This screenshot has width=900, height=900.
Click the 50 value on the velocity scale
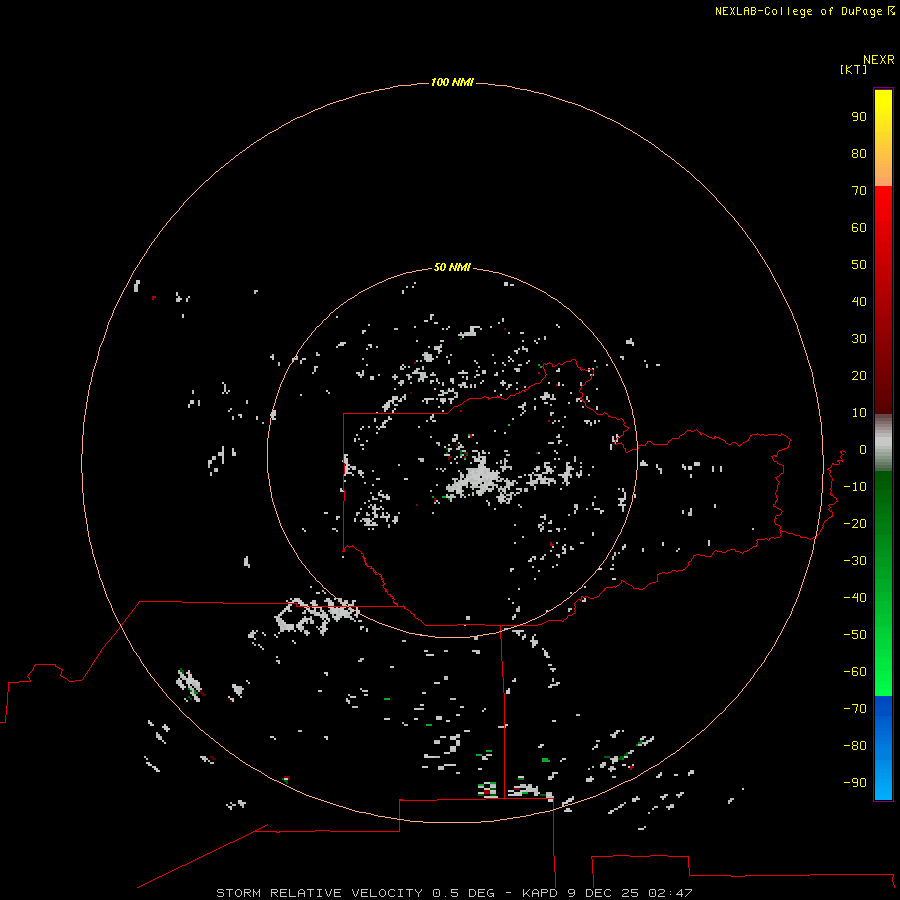859,265
